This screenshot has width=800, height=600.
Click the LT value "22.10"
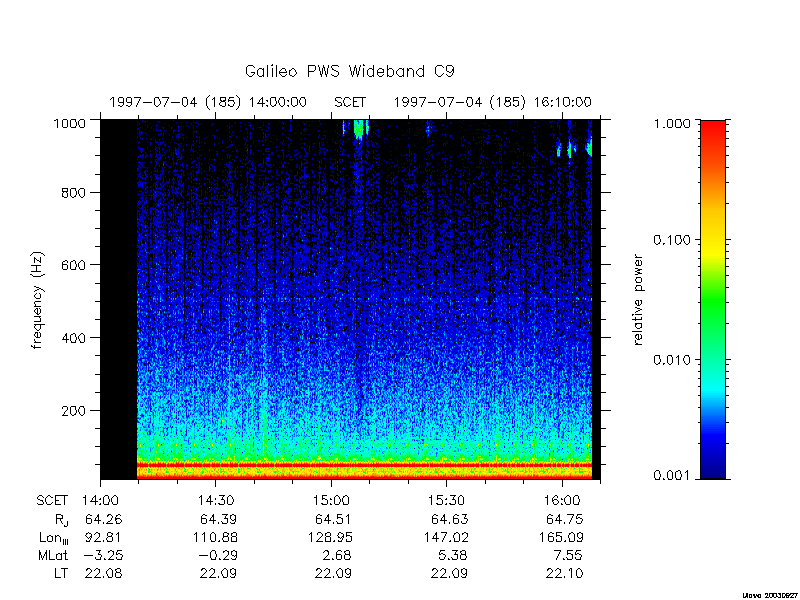click(564, 573)
